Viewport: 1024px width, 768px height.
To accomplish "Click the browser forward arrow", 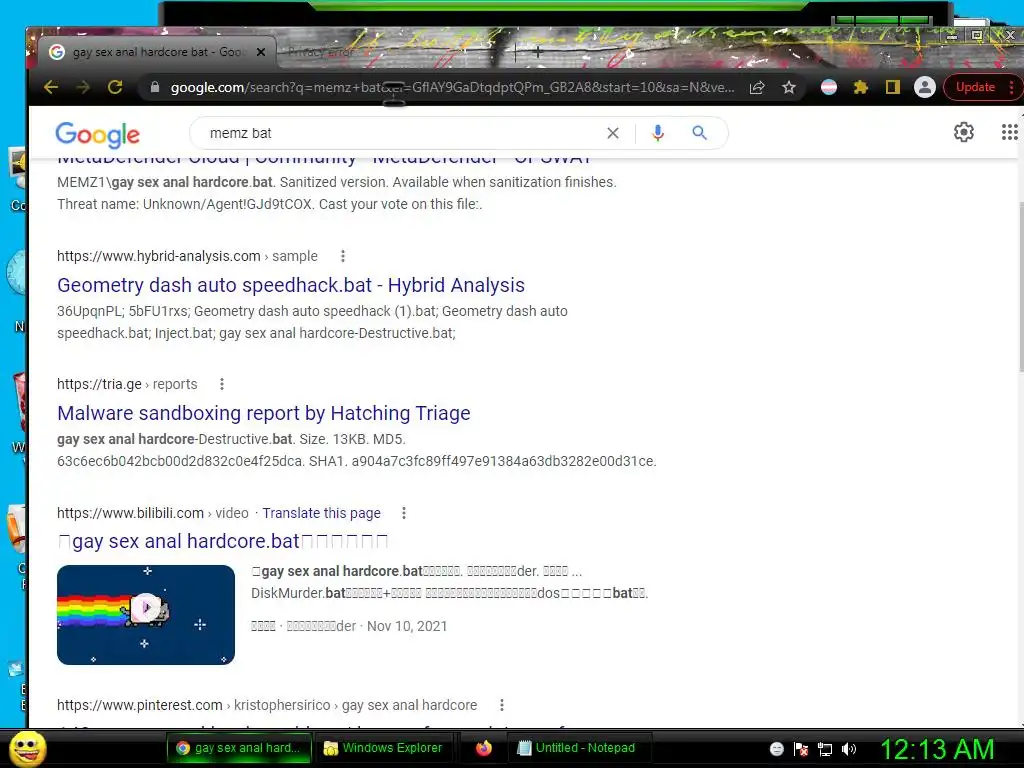I will coord(83,87).
